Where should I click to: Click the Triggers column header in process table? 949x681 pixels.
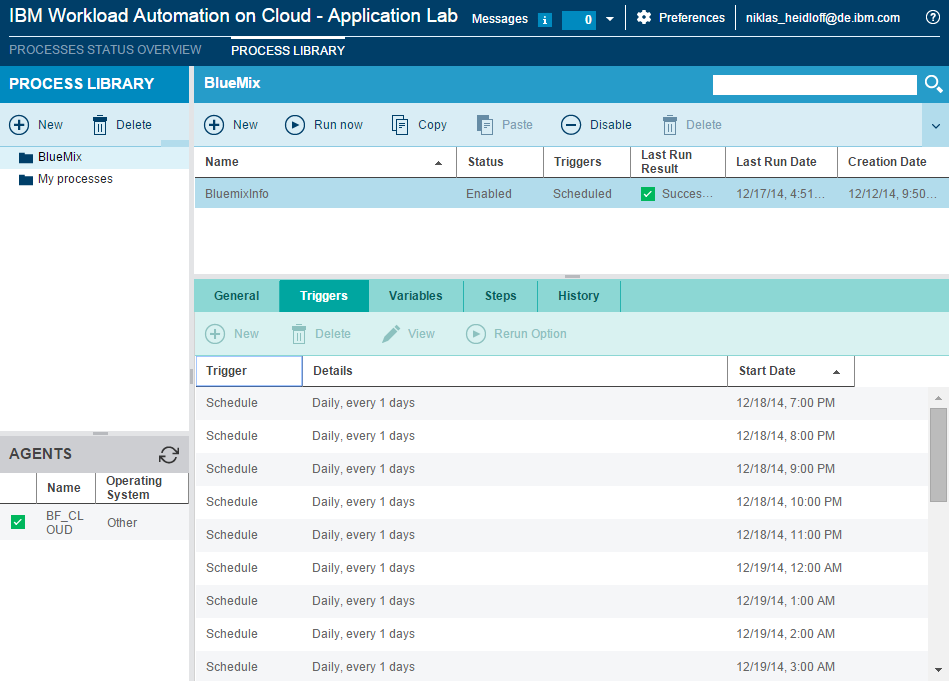tap(587, 162)
